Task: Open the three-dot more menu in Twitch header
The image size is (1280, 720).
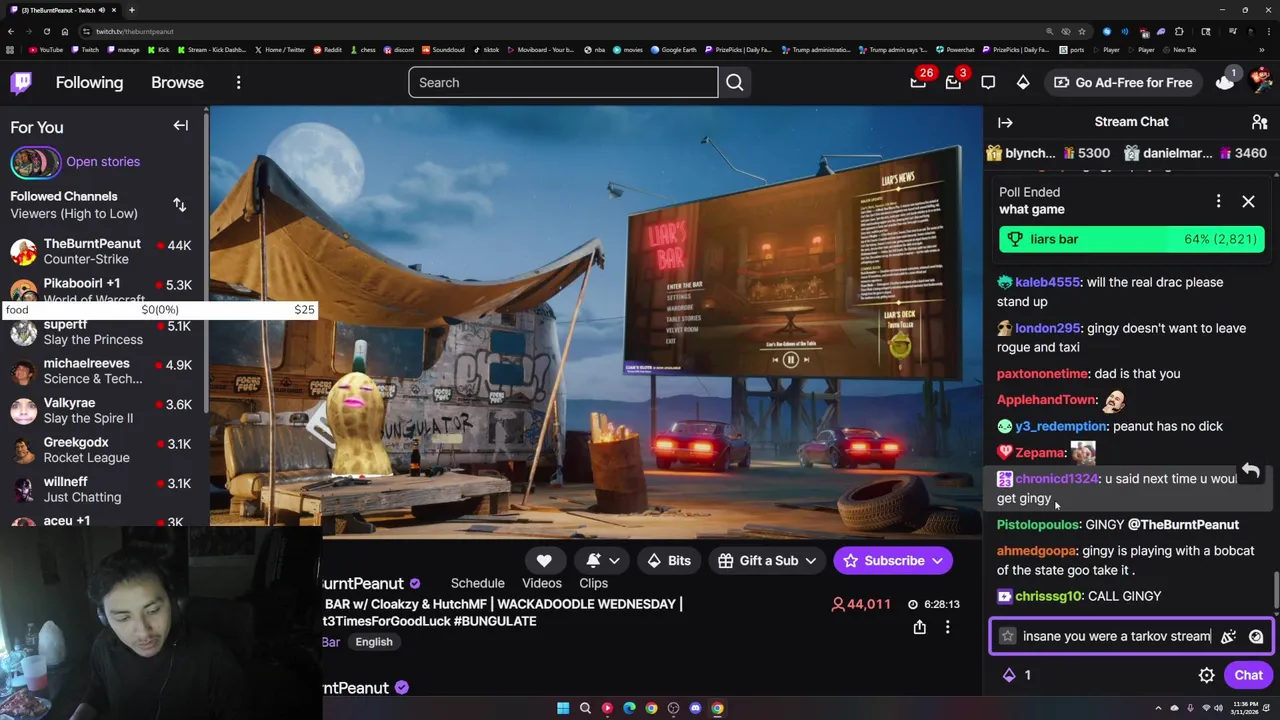Action: (238, 83)
